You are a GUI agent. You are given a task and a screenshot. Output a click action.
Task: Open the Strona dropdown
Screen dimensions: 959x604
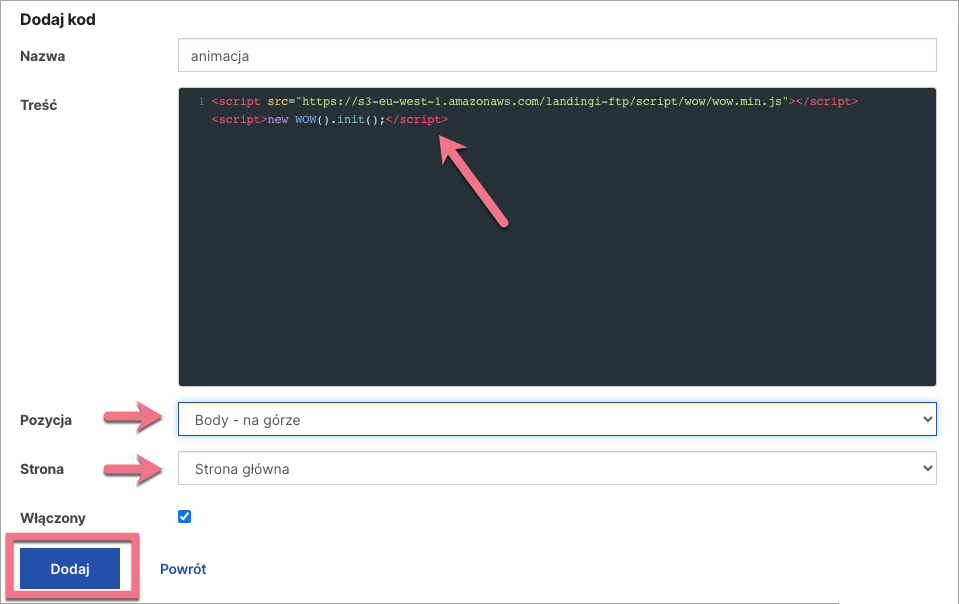pyautogui.click(x=556, y=468)
